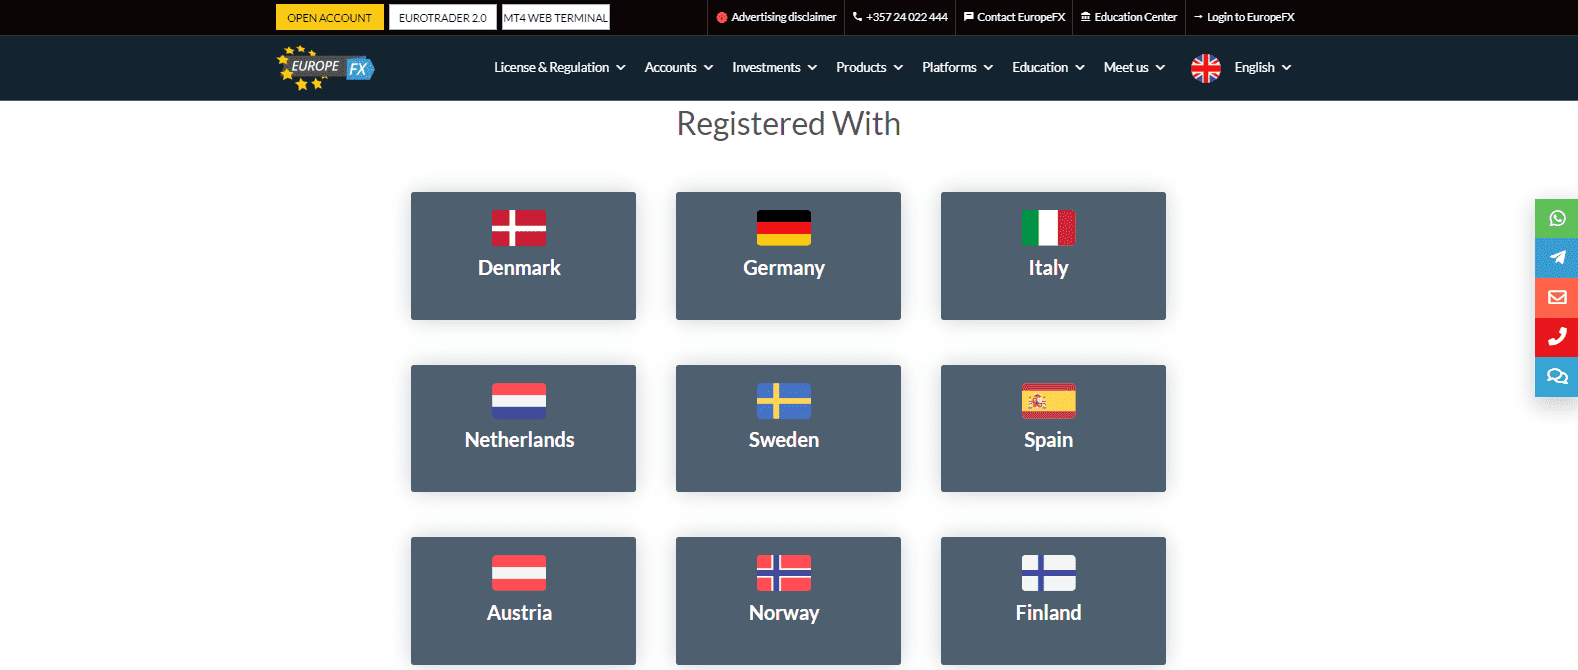The height and width of the screenshot is (670, 1578).
Task: Open the Products menu
Action: point(869,68)
